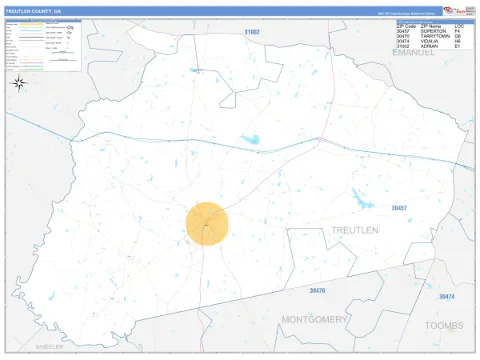The image size is (480, 360).
Task: Click the 31002 ZIP label on the map
Action: tap(252, 32)
